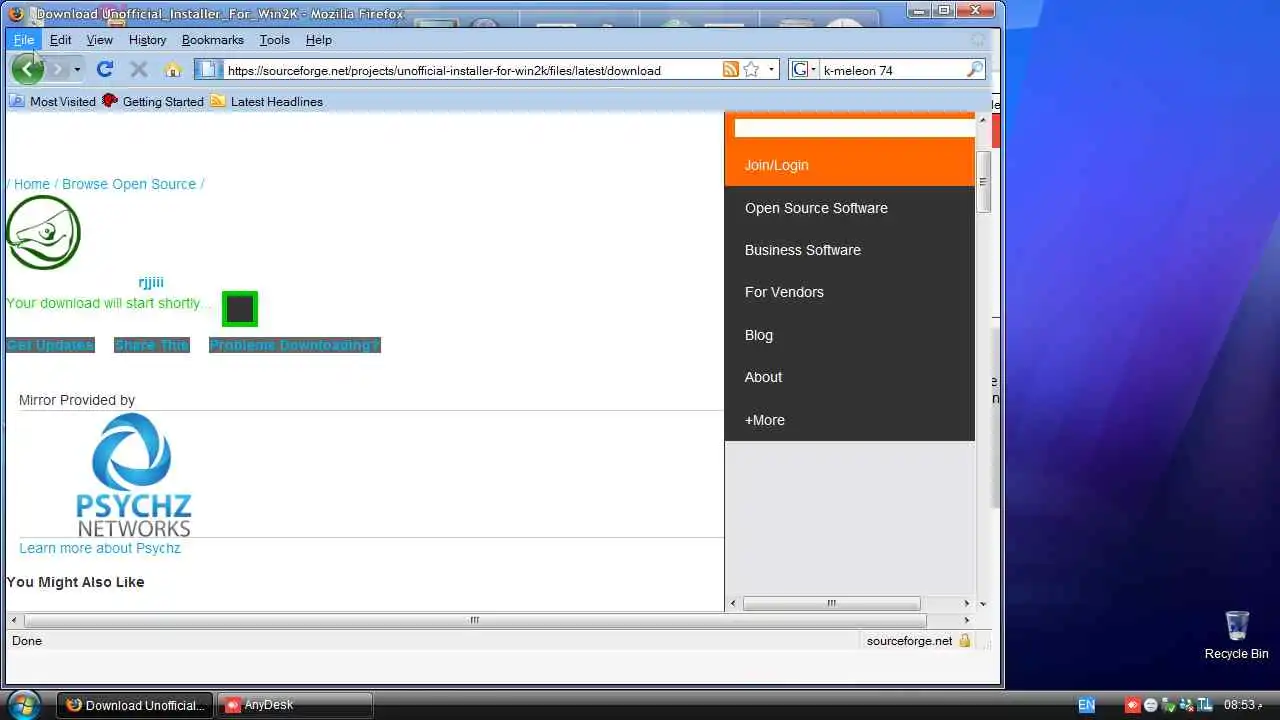Screen dimensions: 1280x720
Task: Click the AnyDesk taskbar button
Action: 295,705
